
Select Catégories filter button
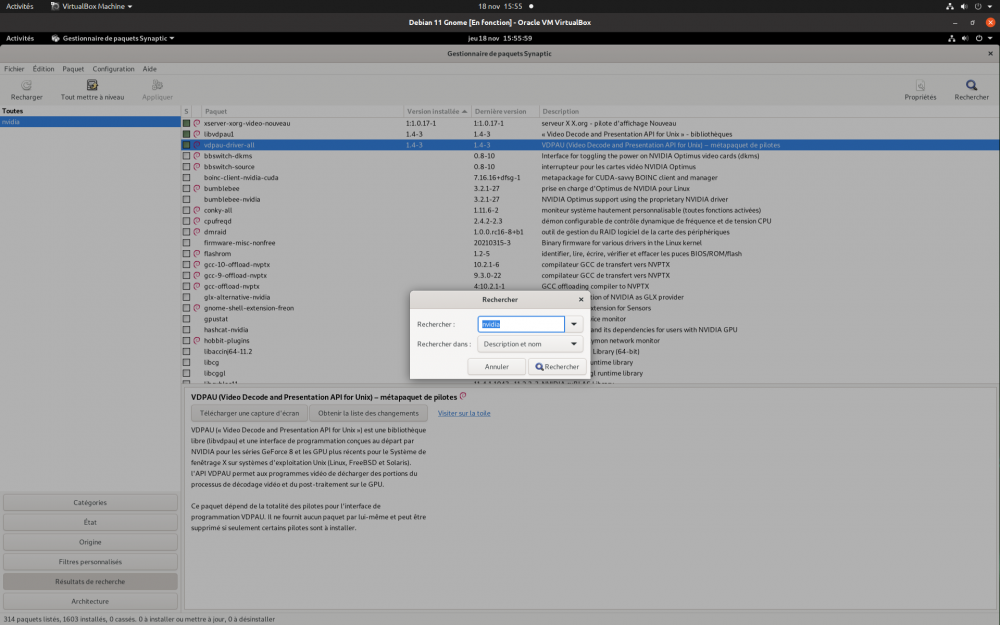90,503
